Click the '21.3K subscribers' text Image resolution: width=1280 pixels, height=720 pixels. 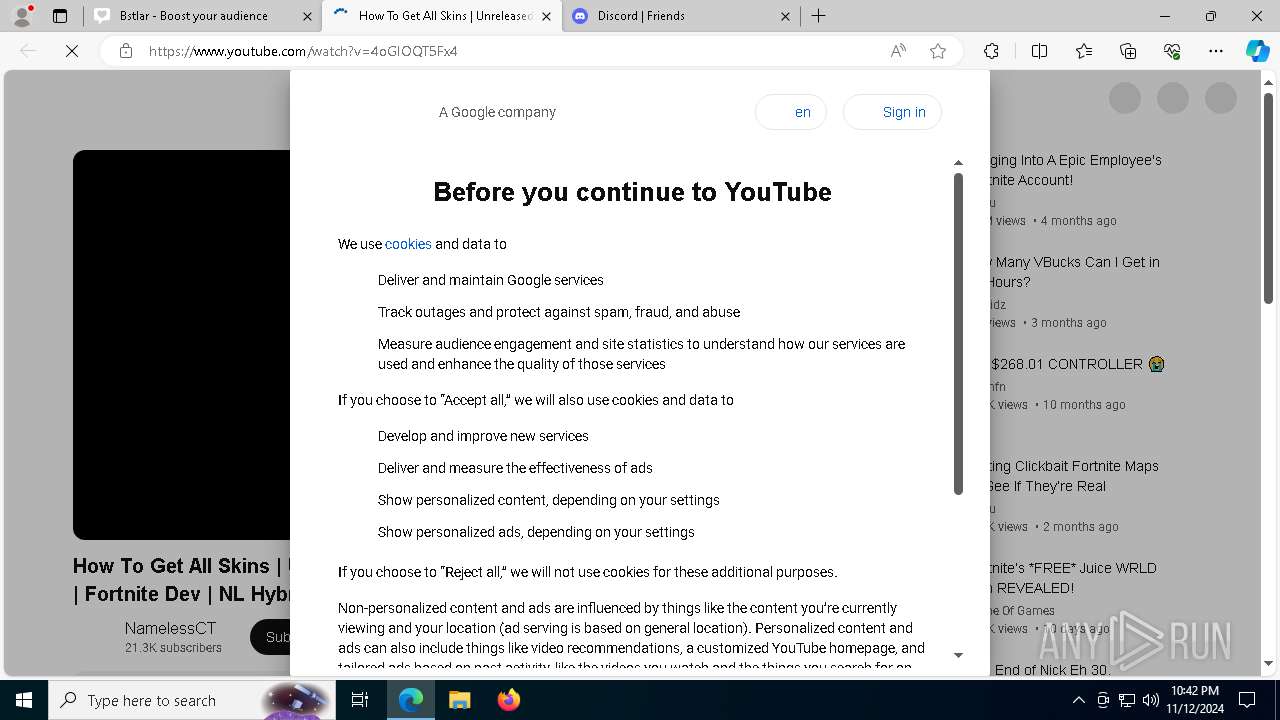click(x=173, y=648)
